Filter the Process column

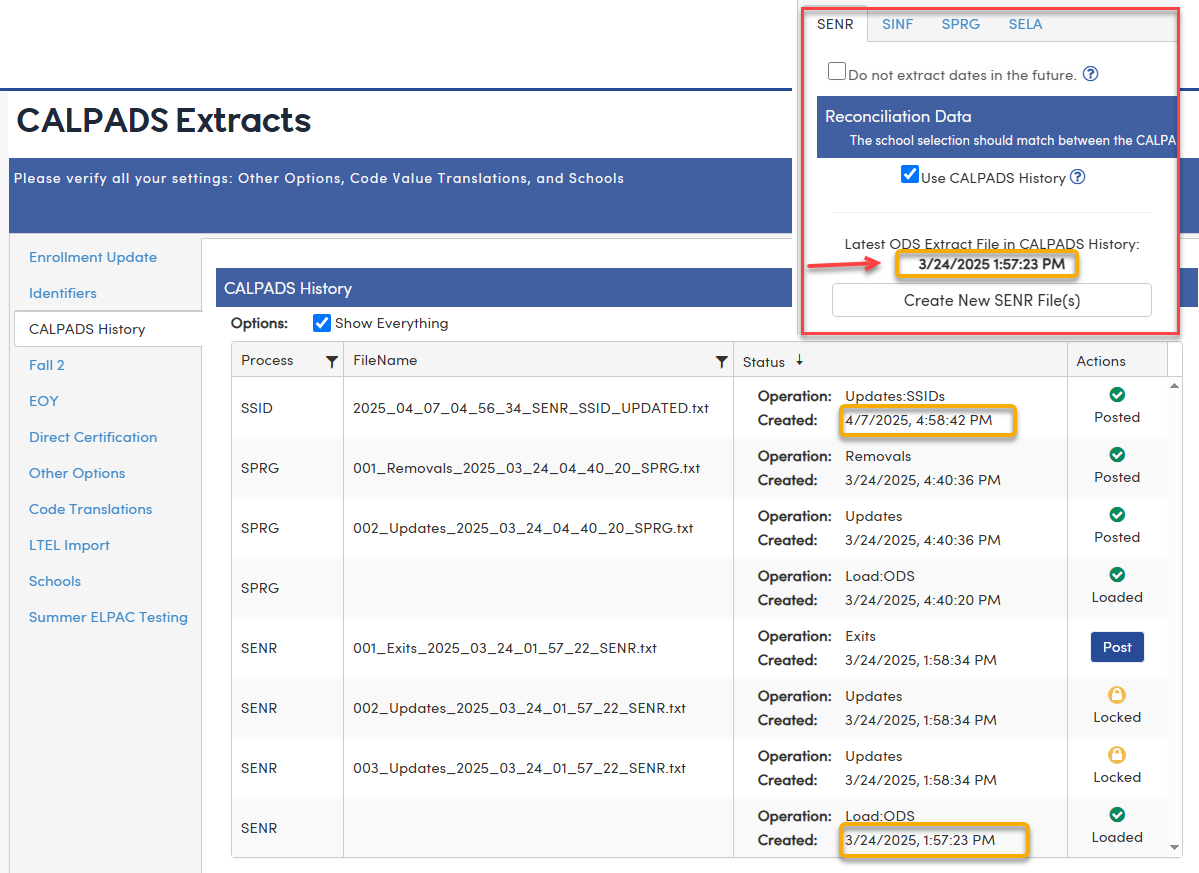click(332, 362)
